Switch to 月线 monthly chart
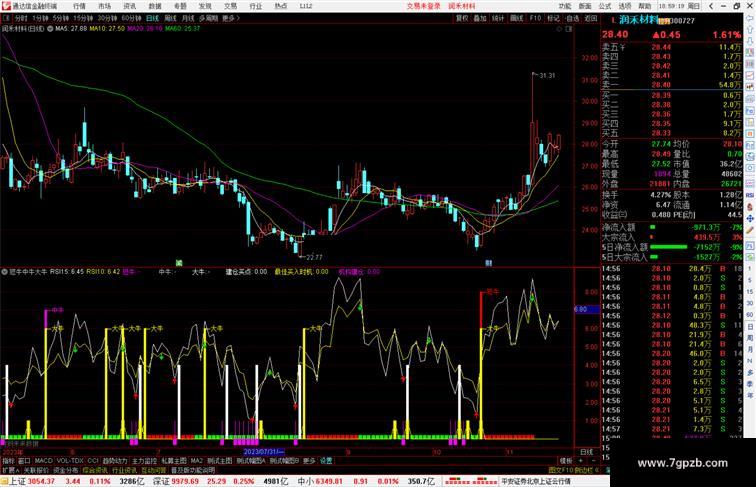Image resolution: width=756 pixels, height=487 pixels. click(x=188, y=18)
